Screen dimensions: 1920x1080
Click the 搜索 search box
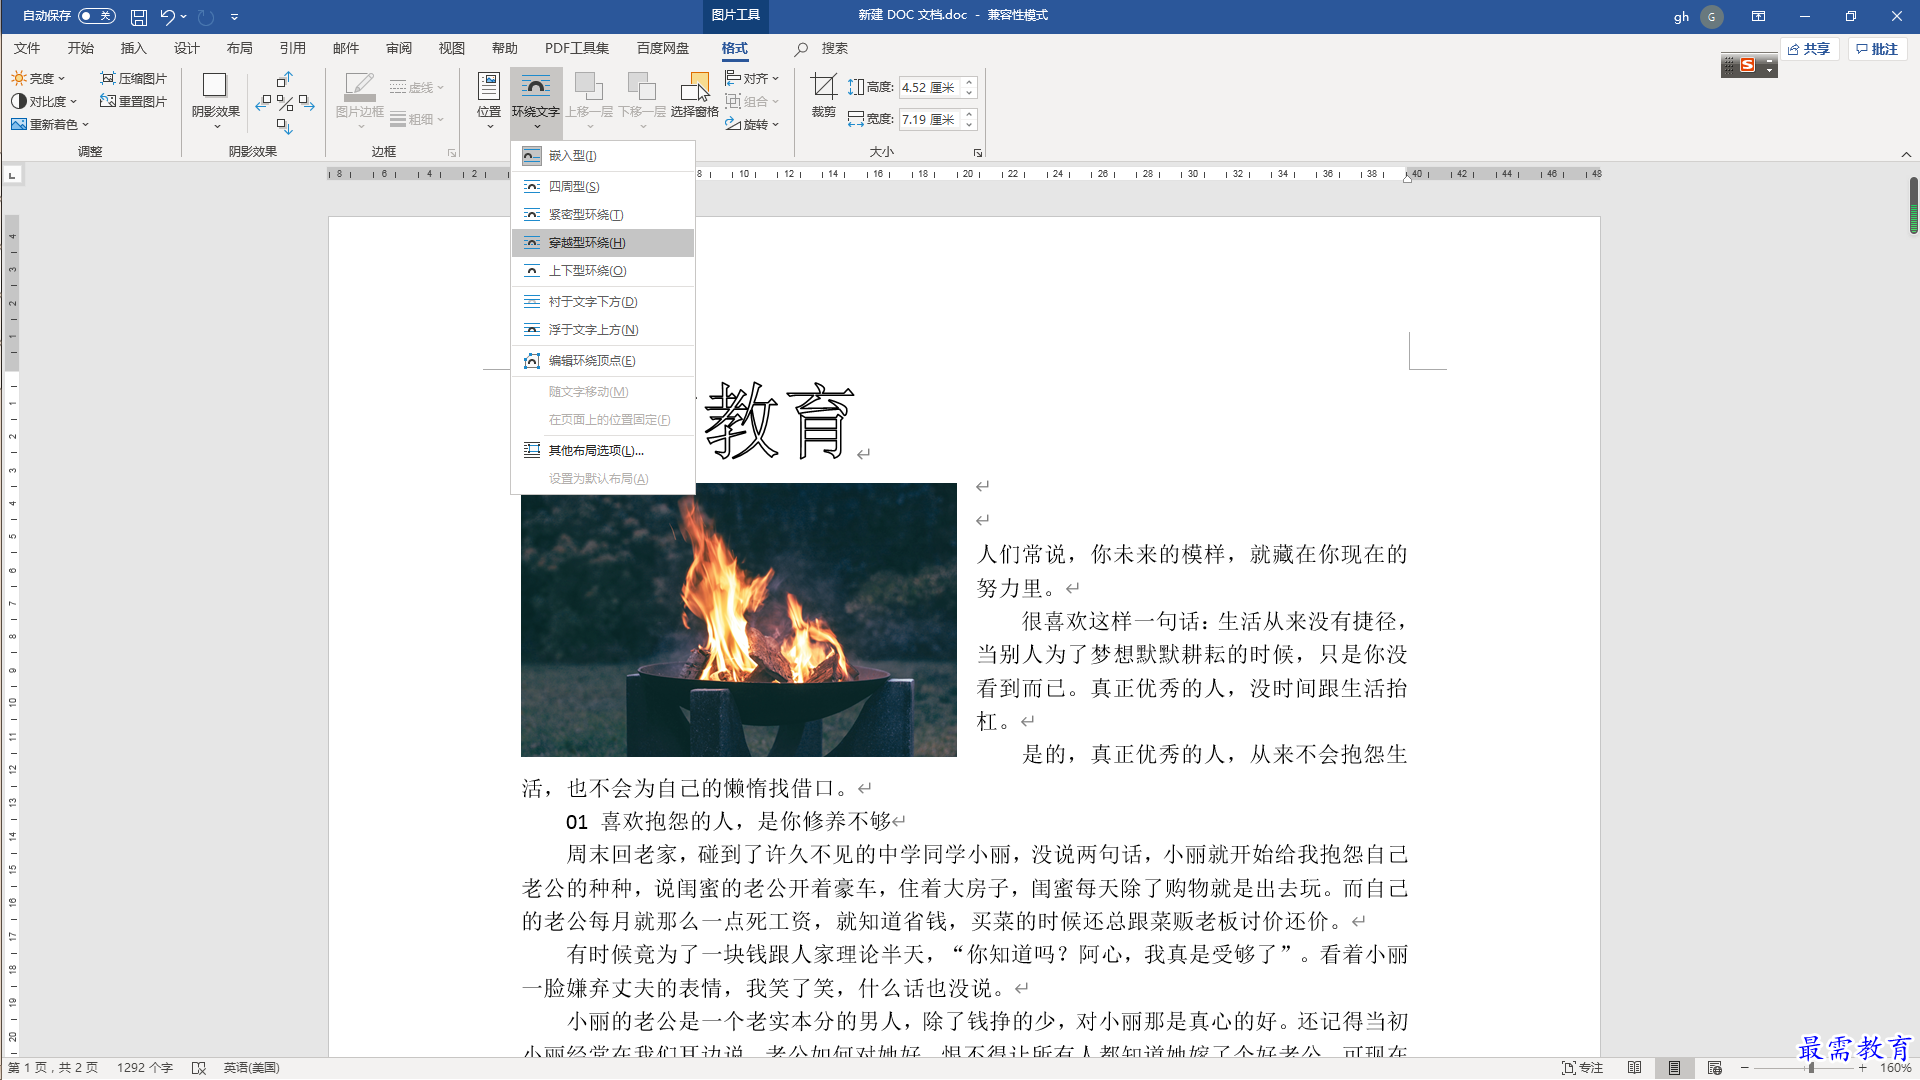click(823, 48)
